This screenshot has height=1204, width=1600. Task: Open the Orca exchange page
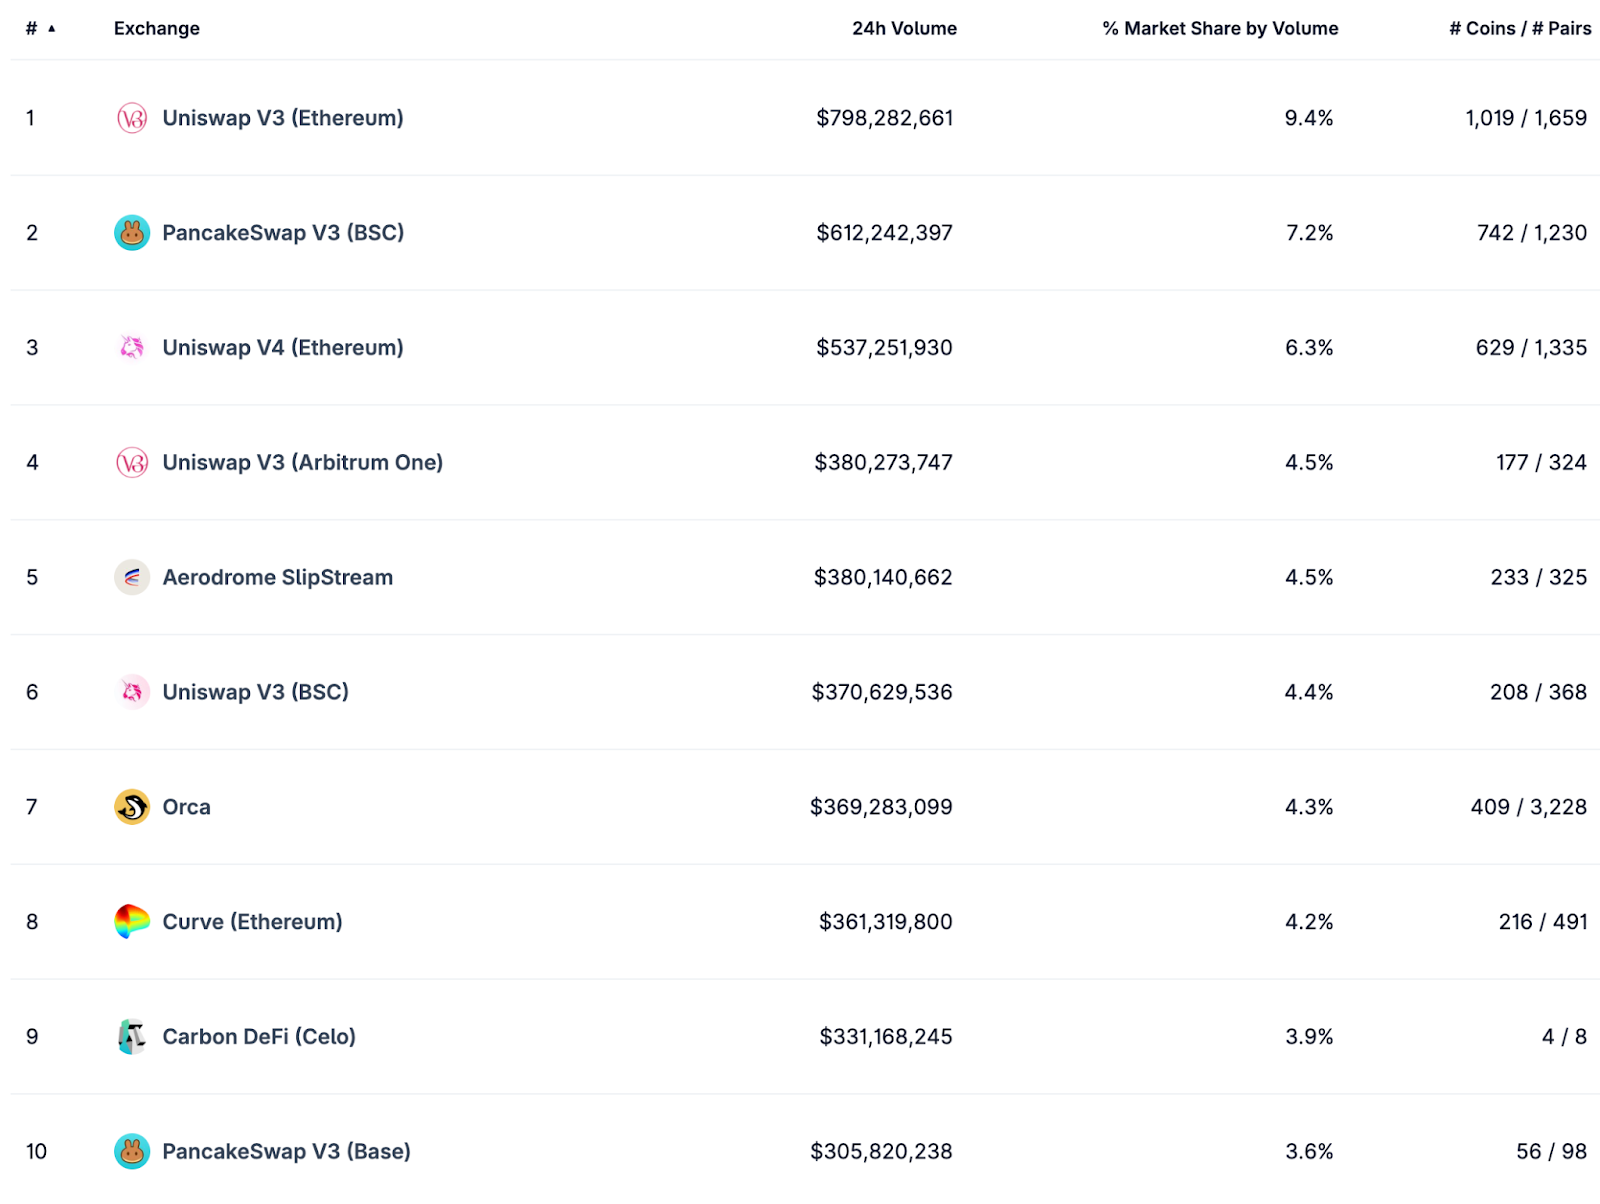[x=186, y=806]
